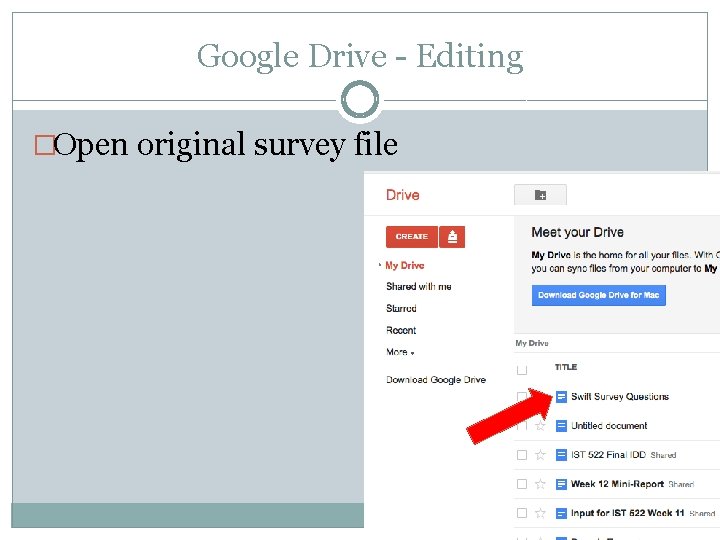Screen dimensions: 720x540
Task: Open Week 12 Mini-Report document
Action: (x=618, y=484)
